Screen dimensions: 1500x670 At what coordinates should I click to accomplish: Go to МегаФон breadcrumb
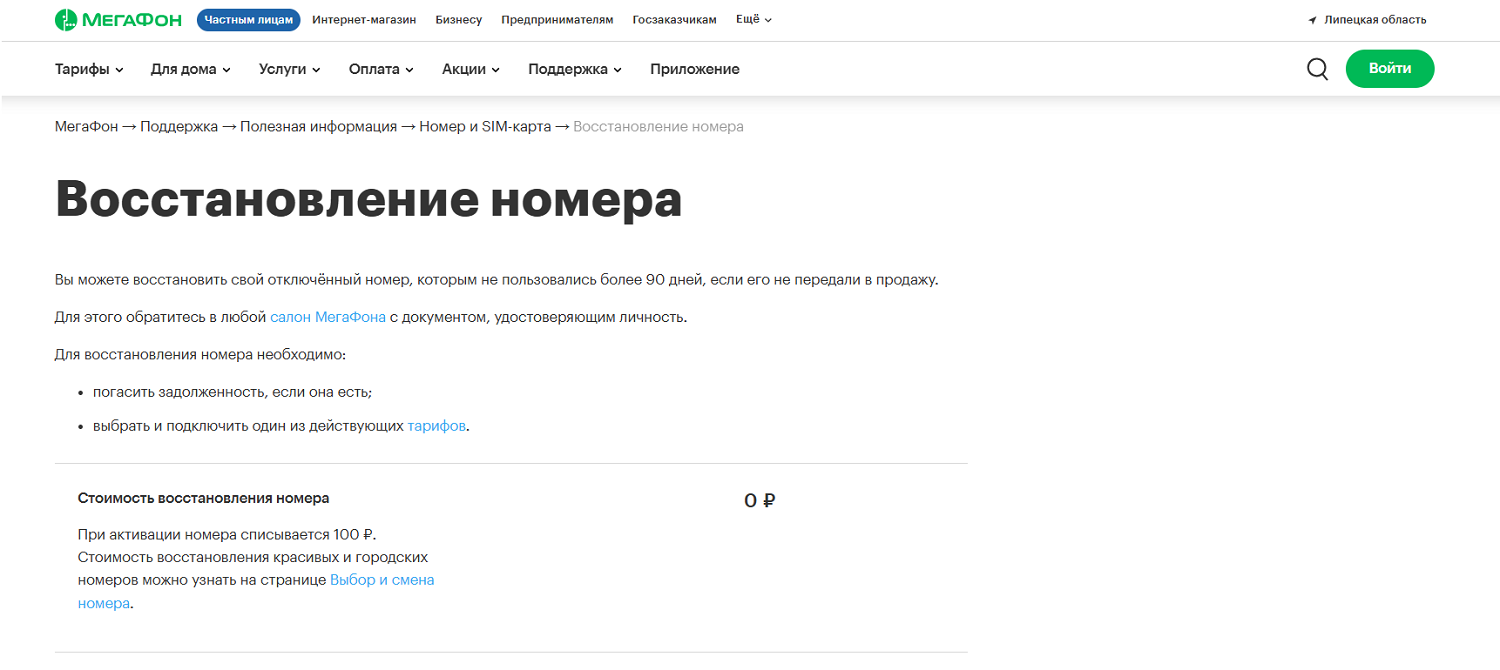click(86, 127)
